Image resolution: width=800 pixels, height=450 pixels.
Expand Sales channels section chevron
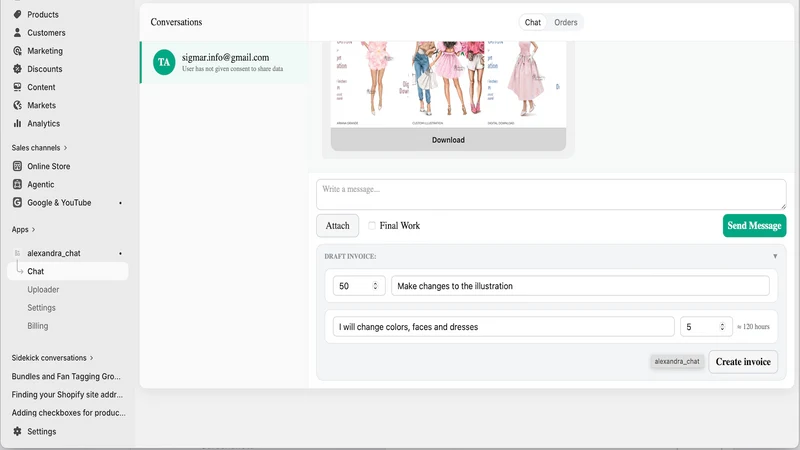click(65, 148)
